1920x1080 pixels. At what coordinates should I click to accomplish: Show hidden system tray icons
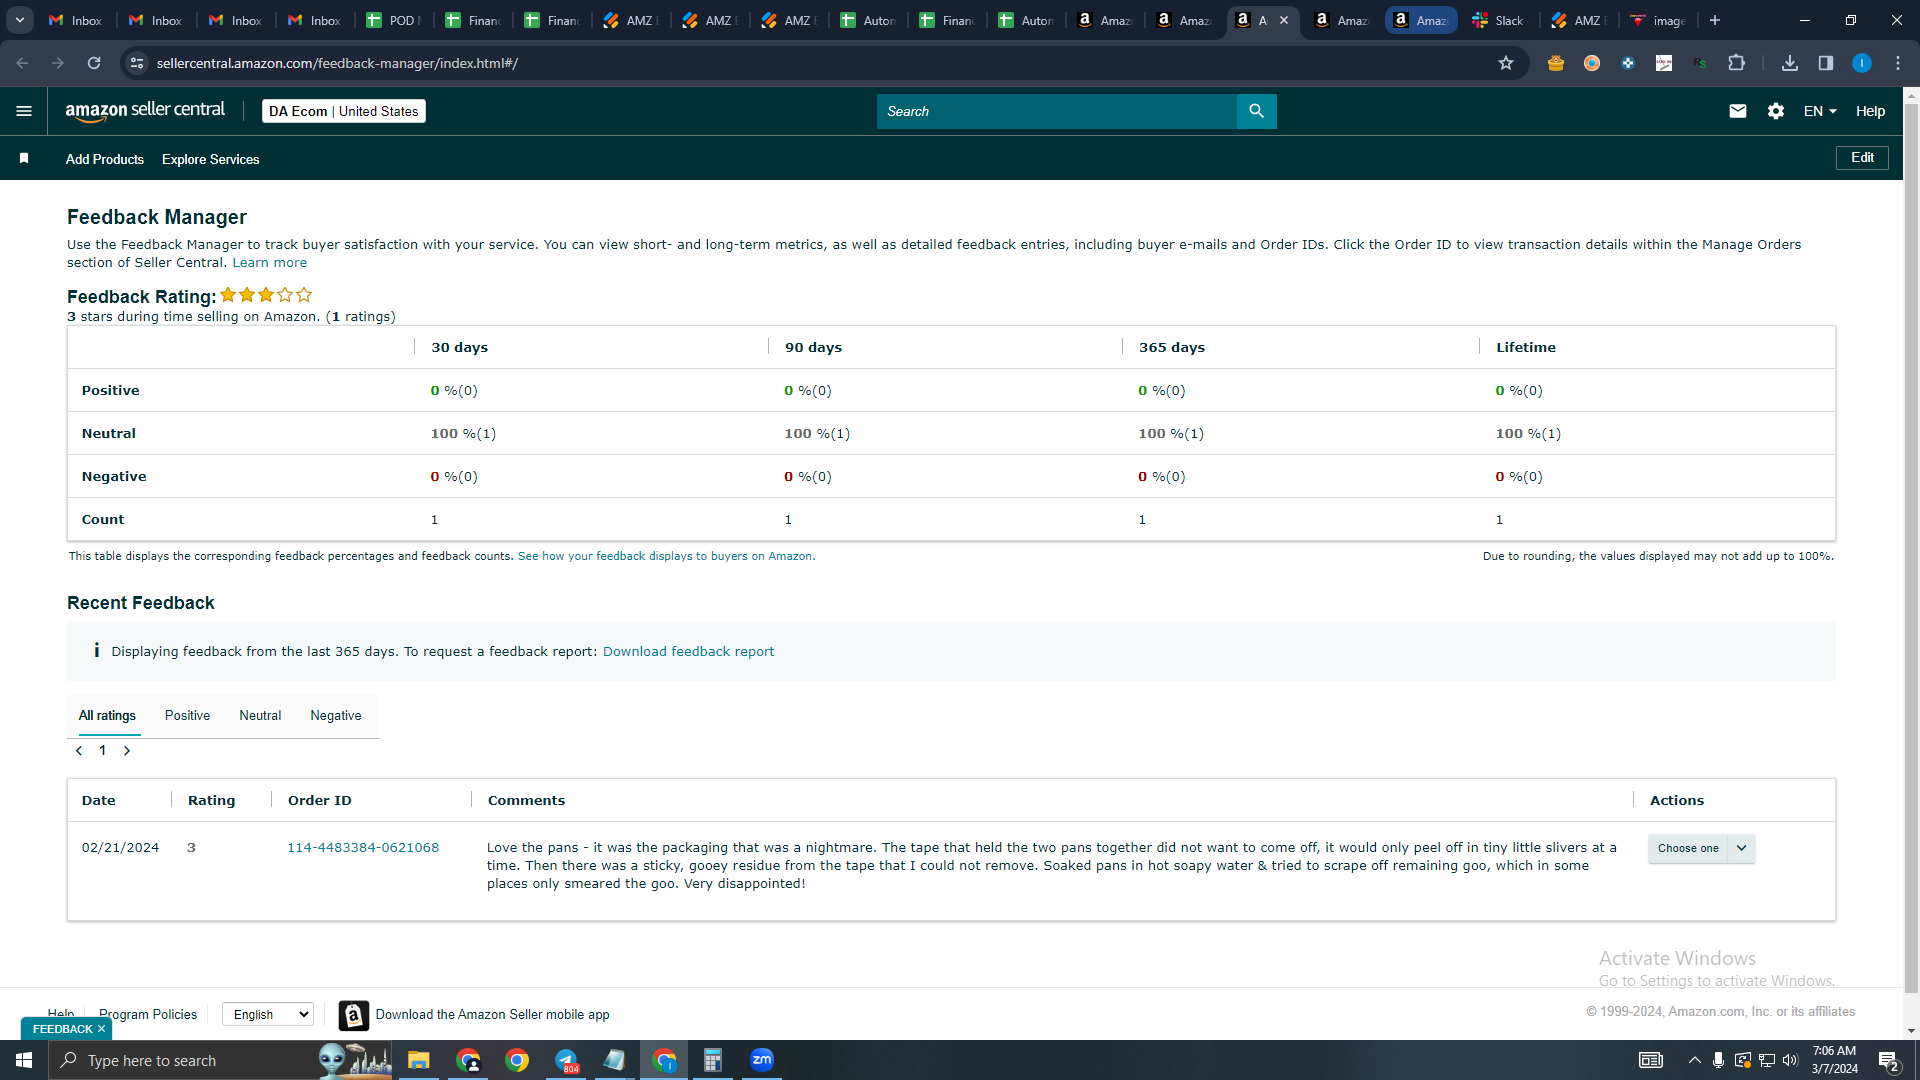(x=1694, y=1060)
